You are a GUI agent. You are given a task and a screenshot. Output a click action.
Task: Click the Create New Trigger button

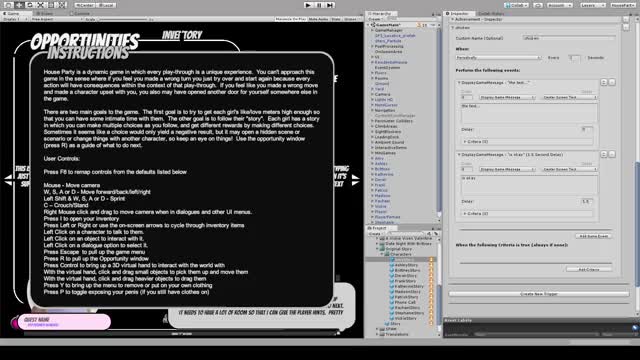coord(539,293)
